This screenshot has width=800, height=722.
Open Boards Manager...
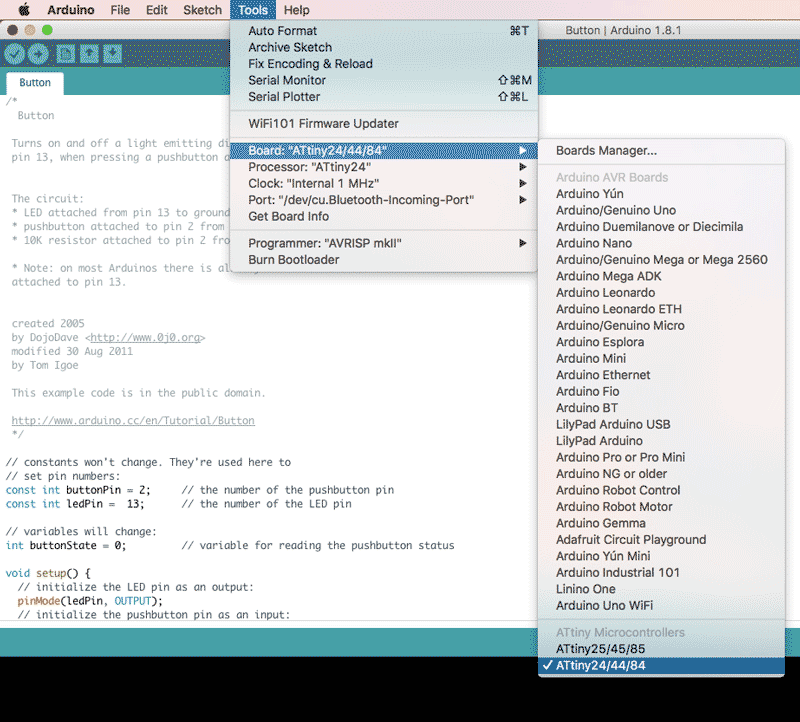click(x=661, y=151)
